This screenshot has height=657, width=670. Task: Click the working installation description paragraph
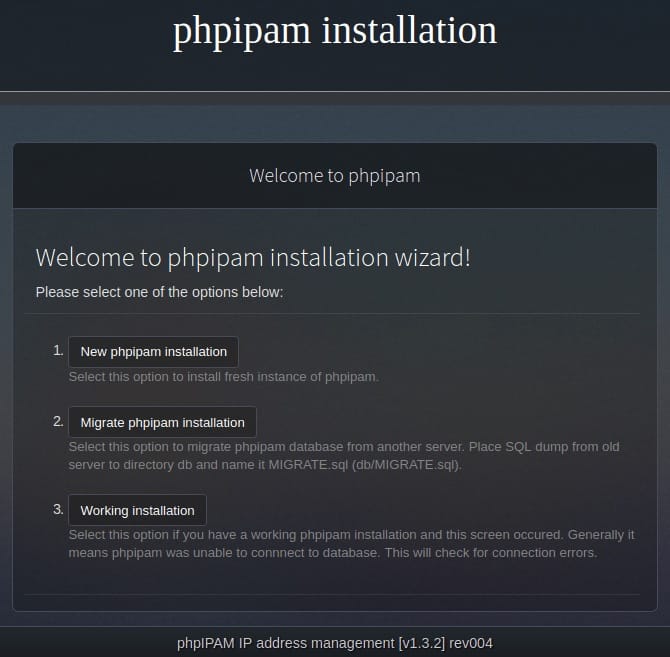coord(351,544)
